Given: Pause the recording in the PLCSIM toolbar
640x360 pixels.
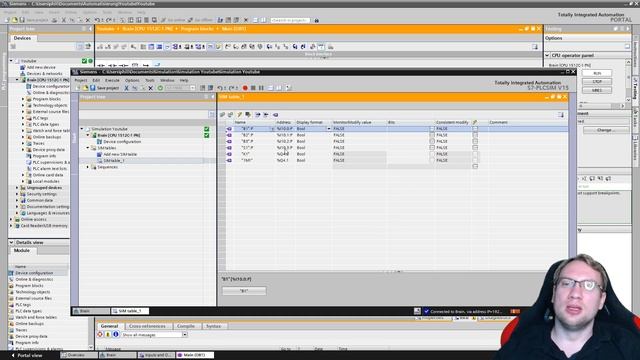Looking at the screenshot, I should tap(261, 88).
